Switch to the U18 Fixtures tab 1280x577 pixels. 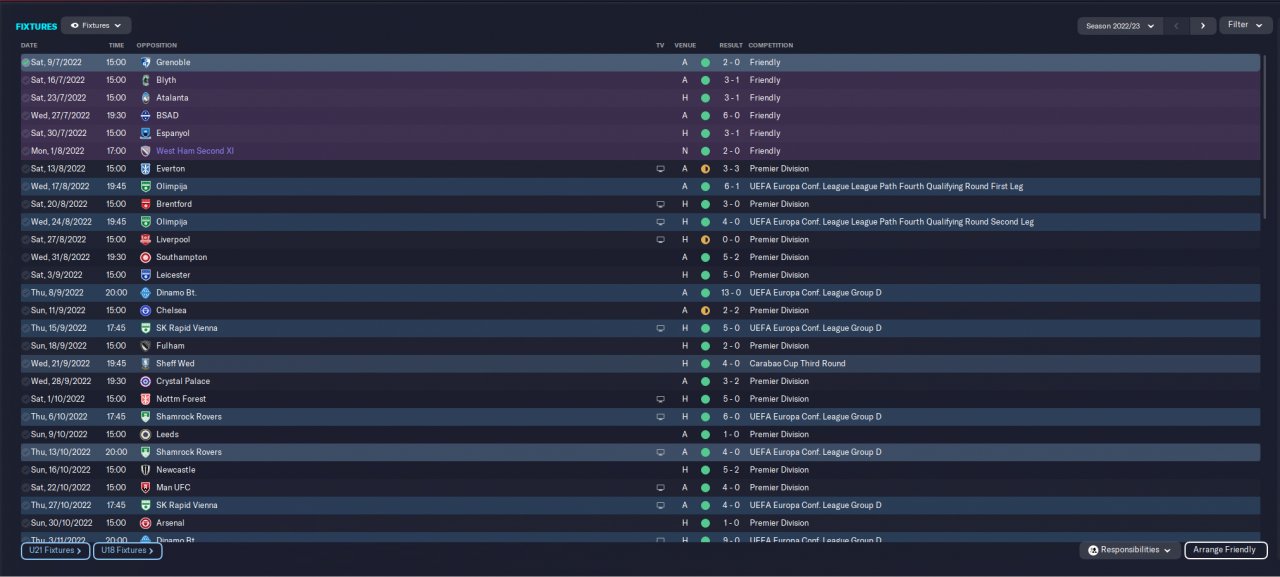click(x=128, y=550)
